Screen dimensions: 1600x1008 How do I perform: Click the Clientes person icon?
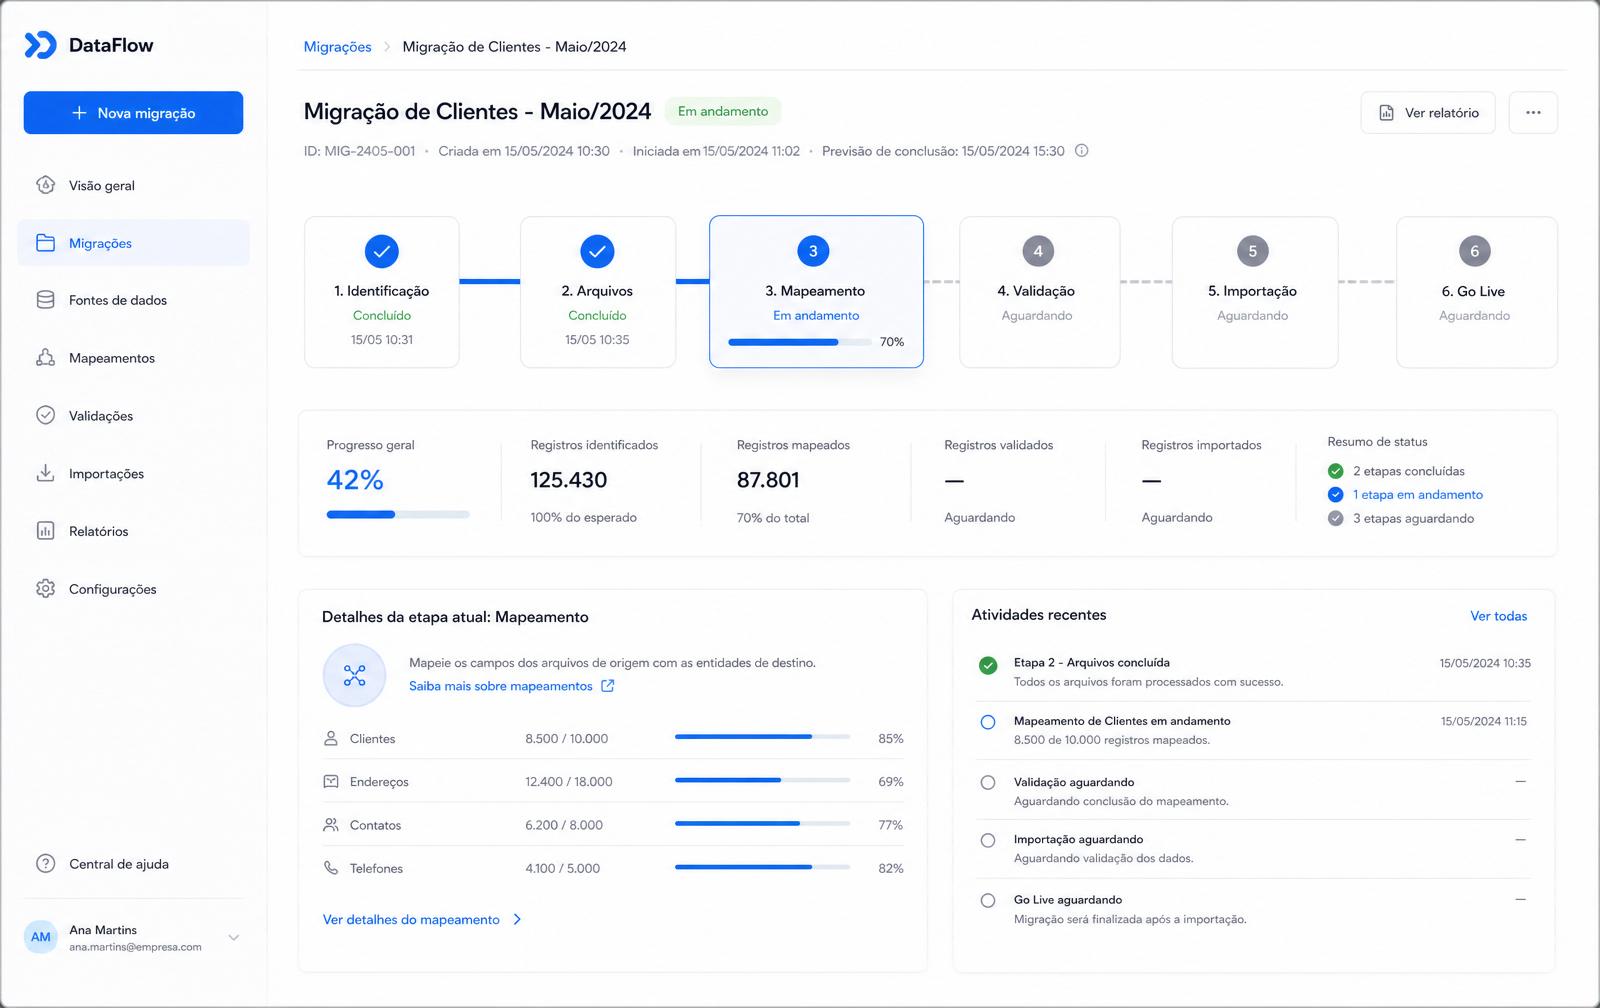(331, 739)
